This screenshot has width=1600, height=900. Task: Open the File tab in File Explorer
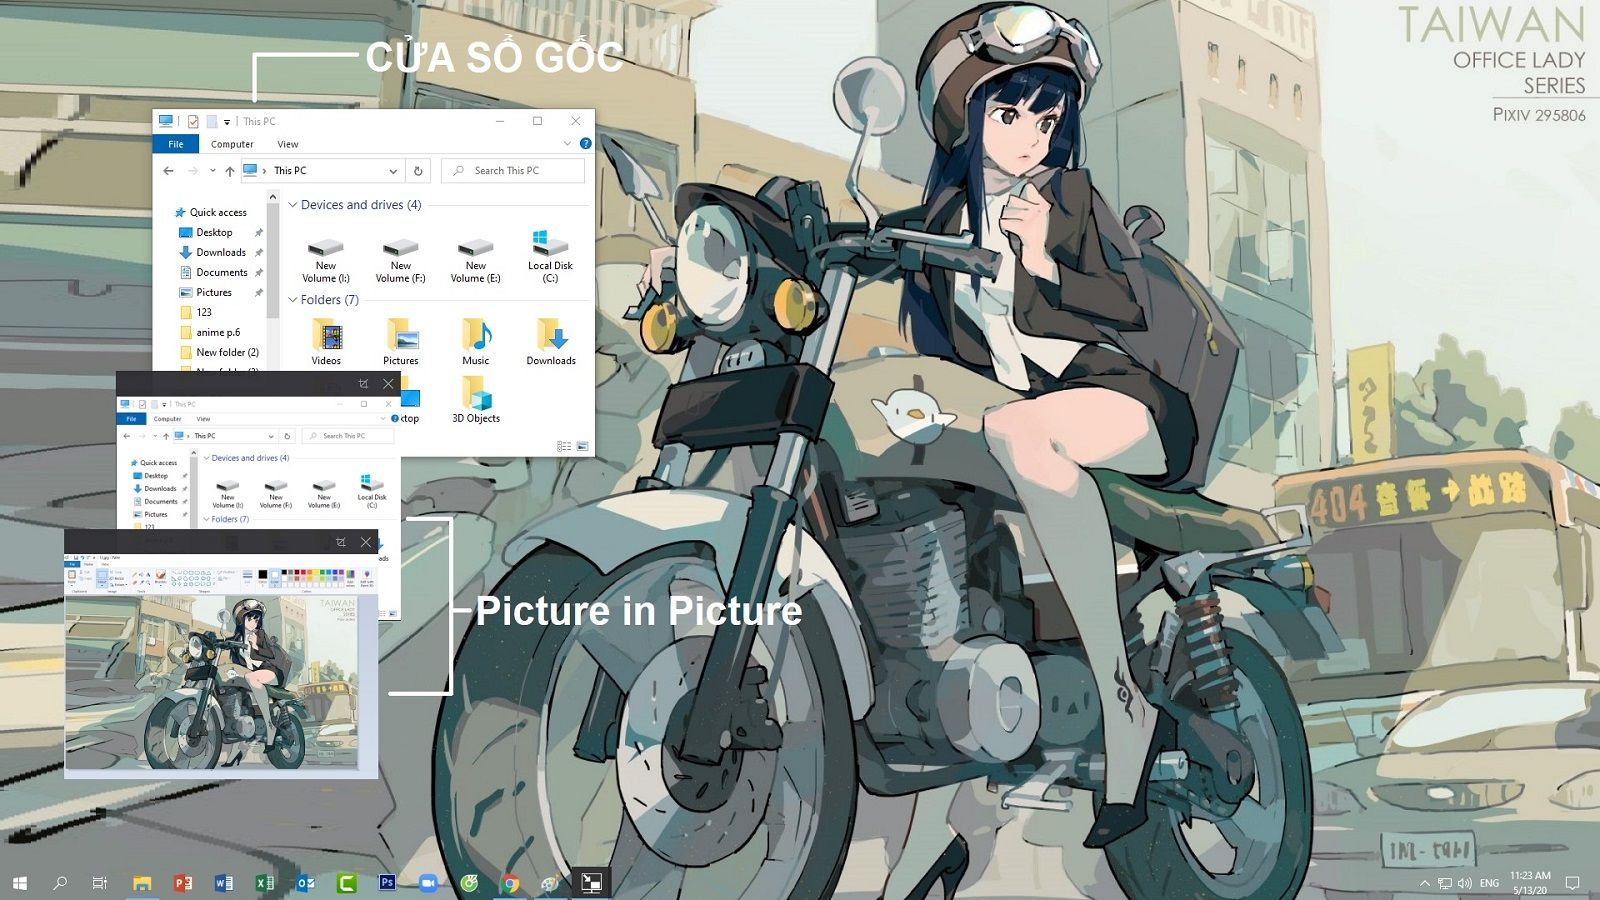[176, 144]
